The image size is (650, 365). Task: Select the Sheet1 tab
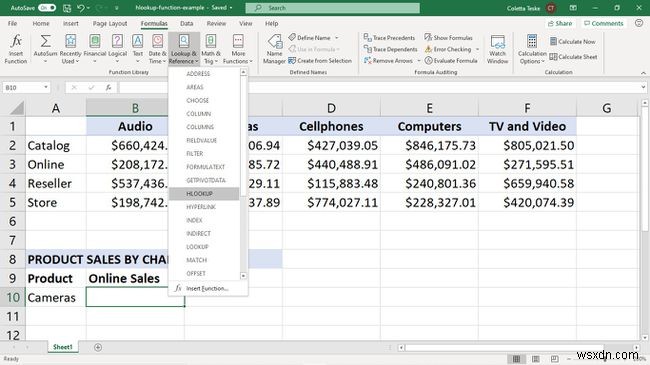(63, 347)
